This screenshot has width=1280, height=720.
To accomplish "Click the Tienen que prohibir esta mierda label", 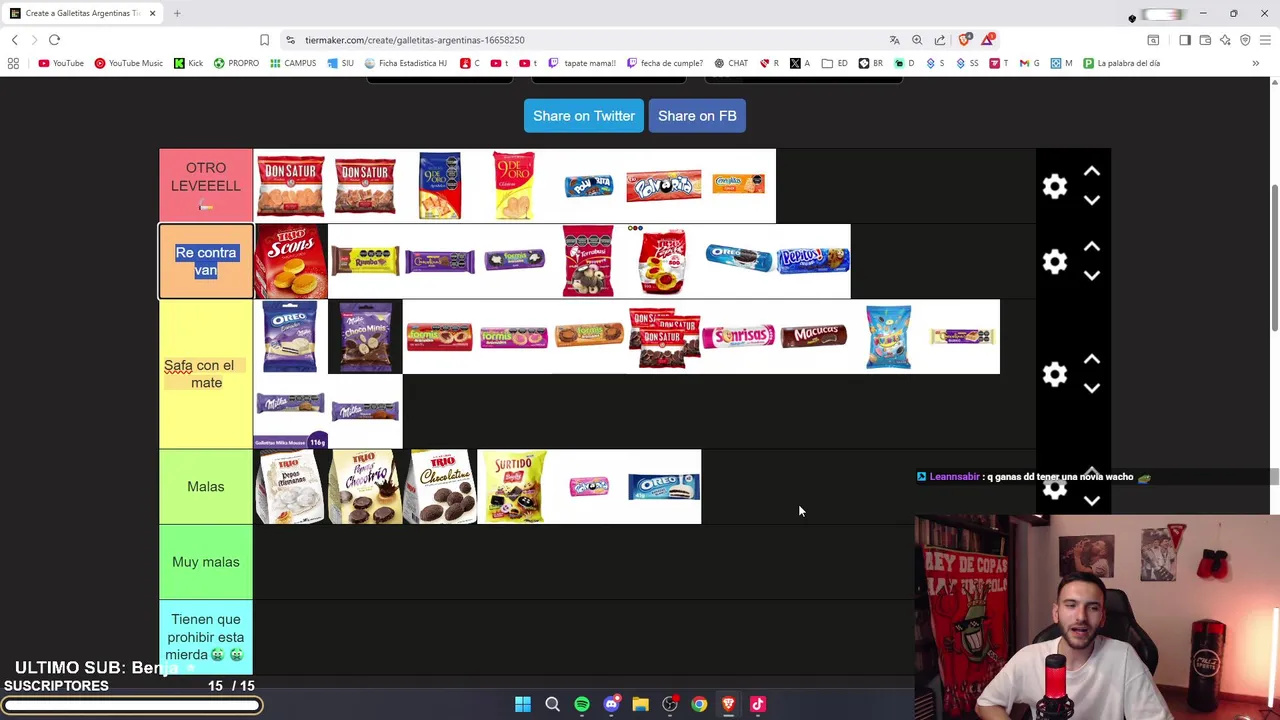I will pyautogui.click(x=206, y=637).
